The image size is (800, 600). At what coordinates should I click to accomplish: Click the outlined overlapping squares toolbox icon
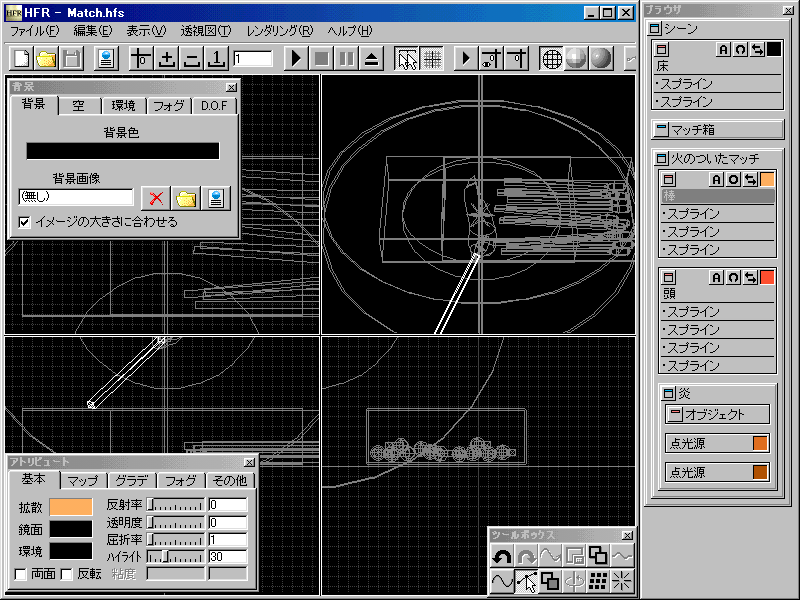[598, 556]
